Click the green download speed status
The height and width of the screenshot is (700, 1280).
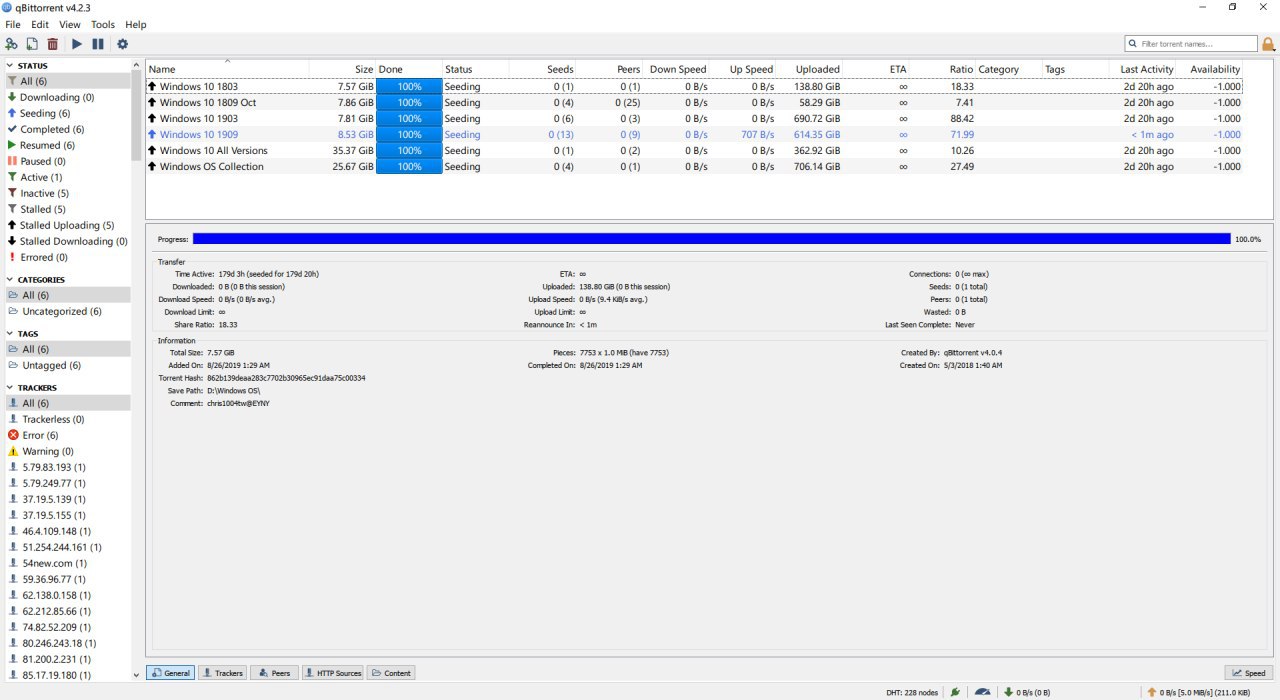(1026, 692)
